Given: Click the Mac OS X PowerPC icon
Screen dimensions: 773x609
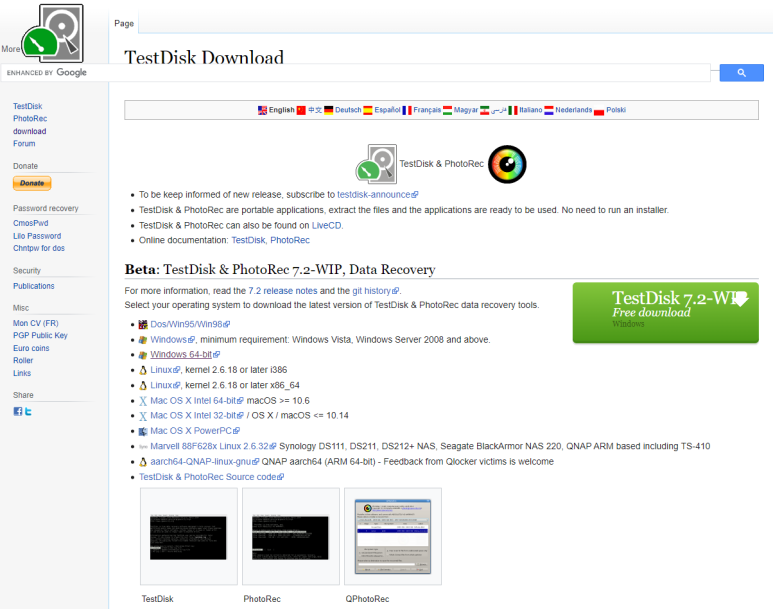Looking at the screenshot, I should (x=143, y=431).
